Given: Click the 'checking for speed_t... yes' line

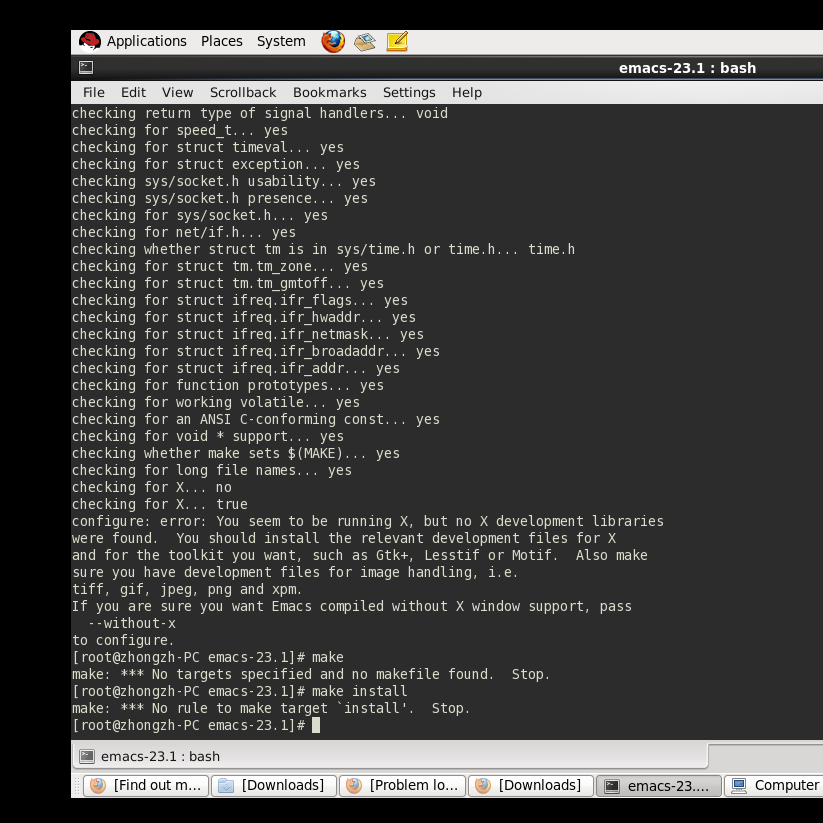Looking at the screenshot, I should point(180,130).
